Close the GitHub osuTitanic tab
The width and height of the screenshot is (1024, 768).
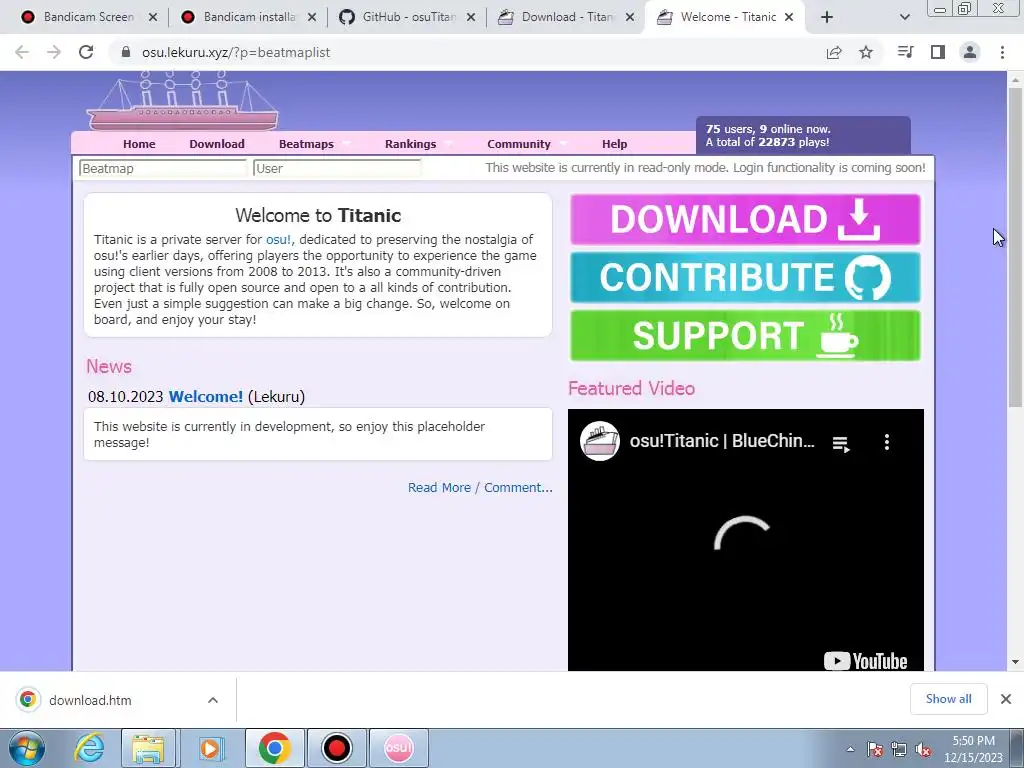[471, 18]
